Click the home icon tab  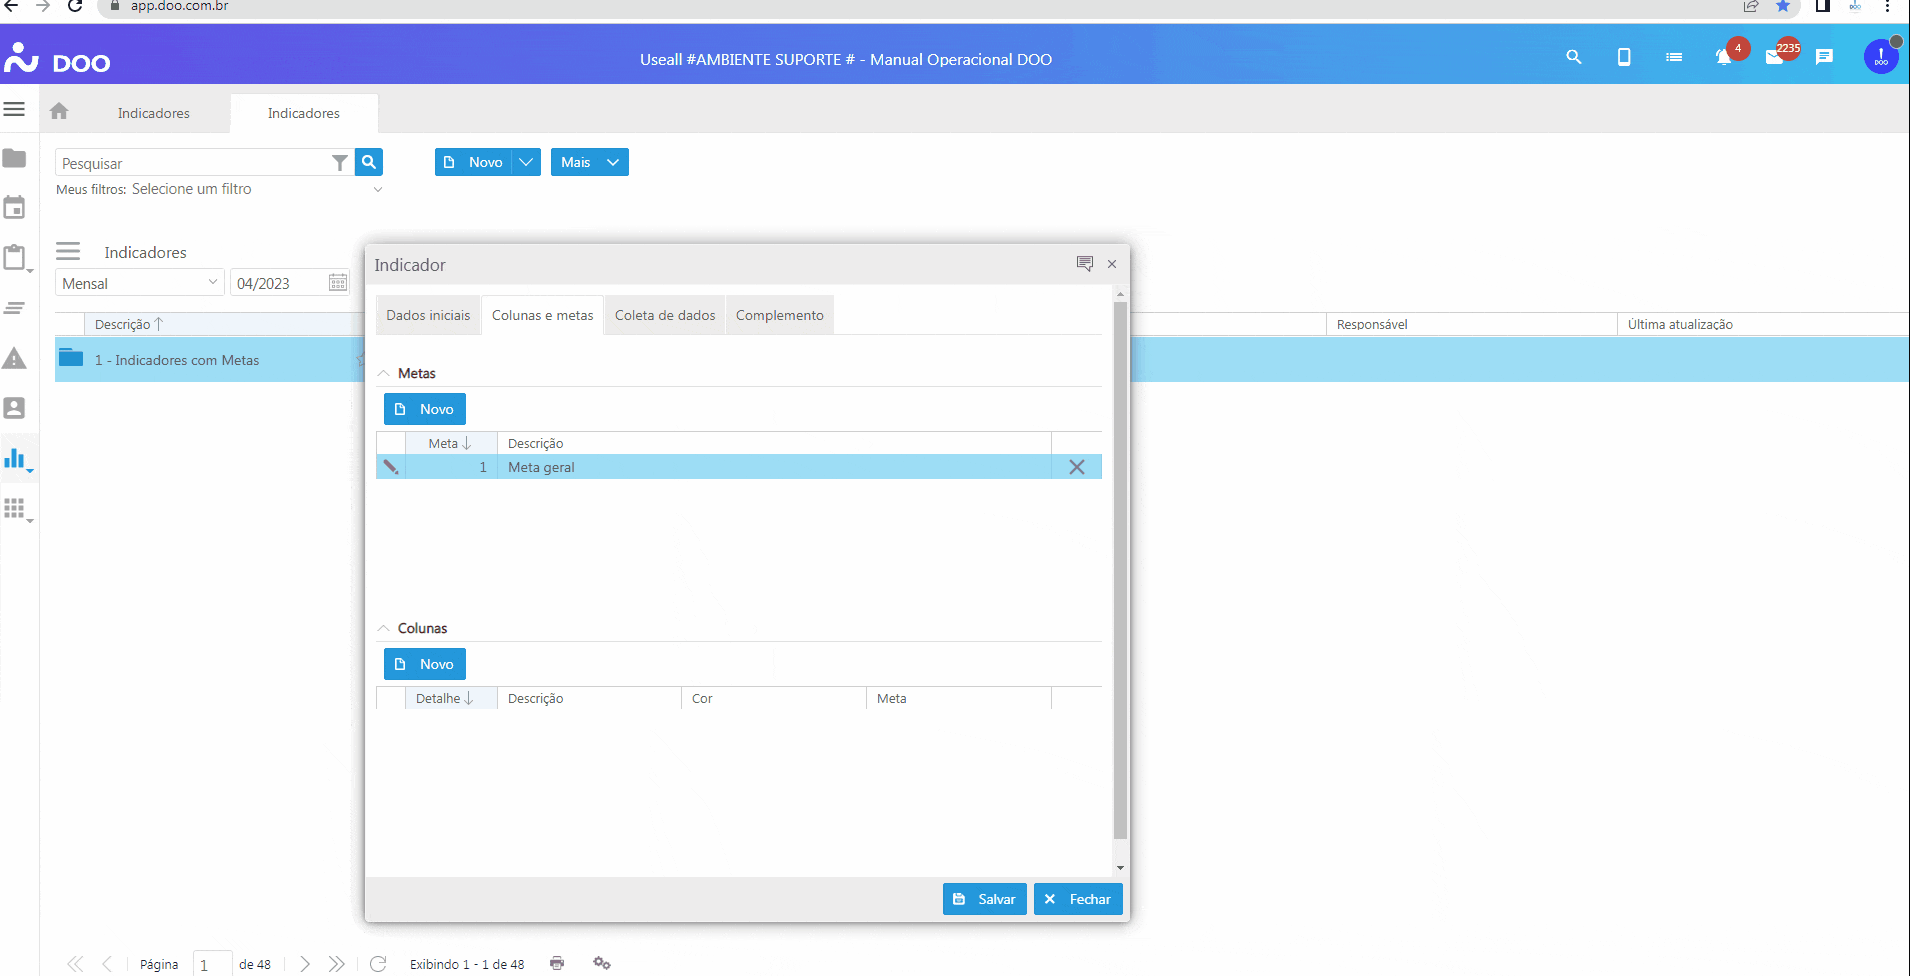(59, 112)
